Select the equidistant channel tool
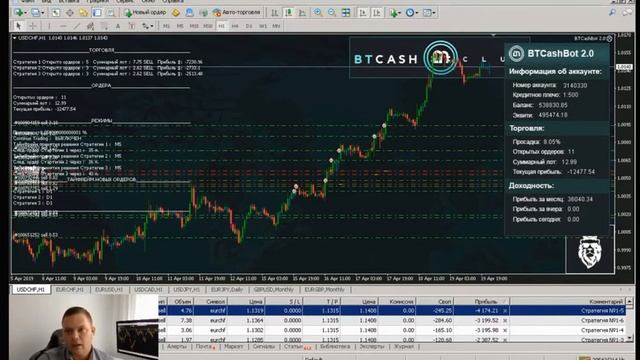 point(90,26)
